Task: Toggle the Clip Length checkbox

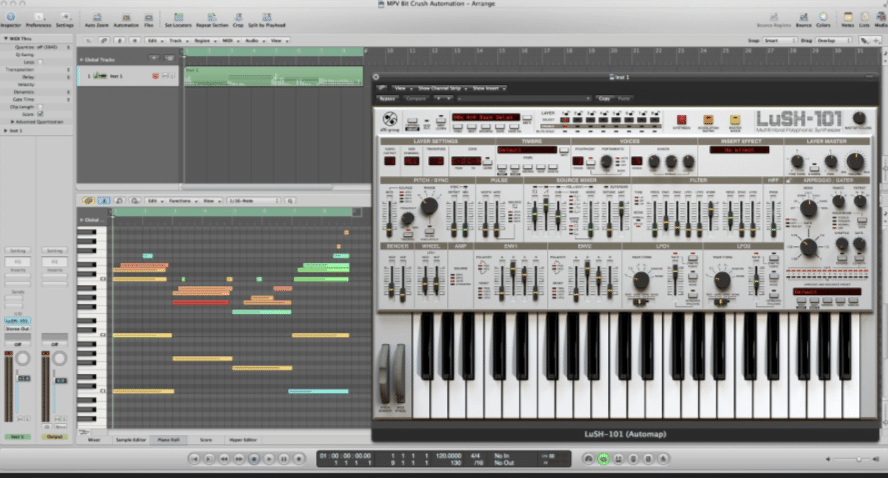Action: tap(40, 106)
